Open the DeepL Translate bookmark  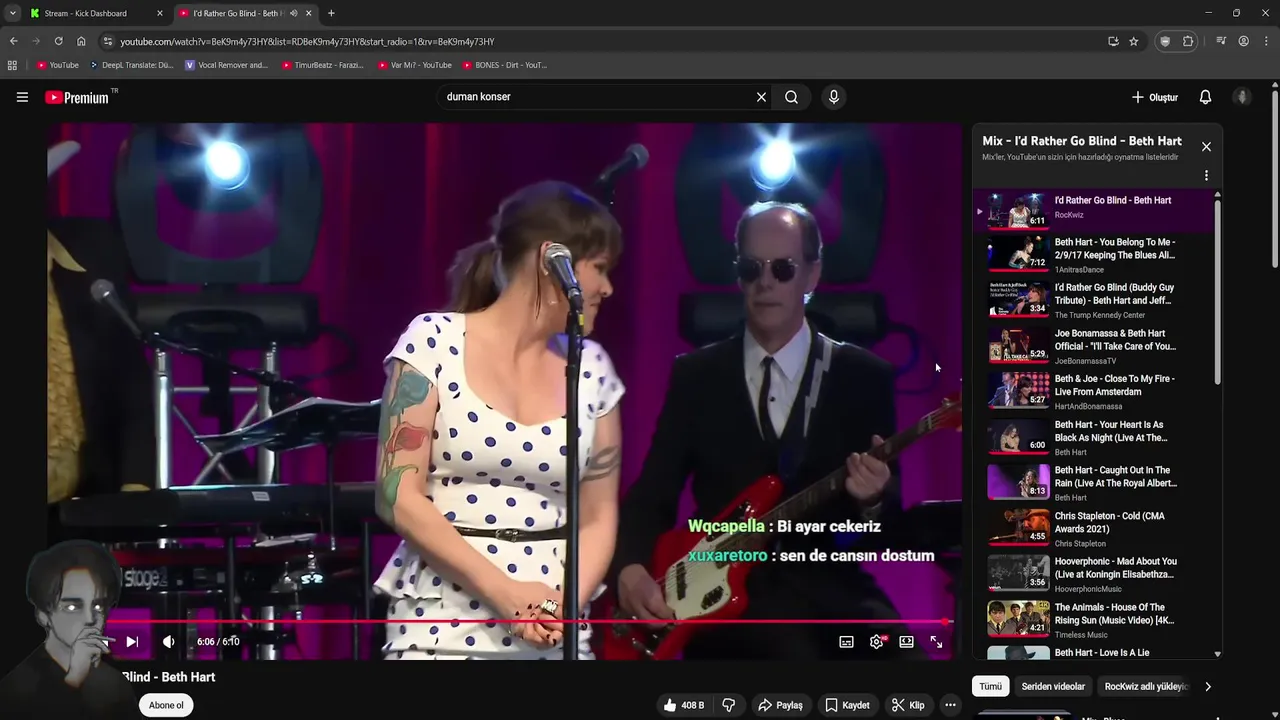[x=131, y=65]
